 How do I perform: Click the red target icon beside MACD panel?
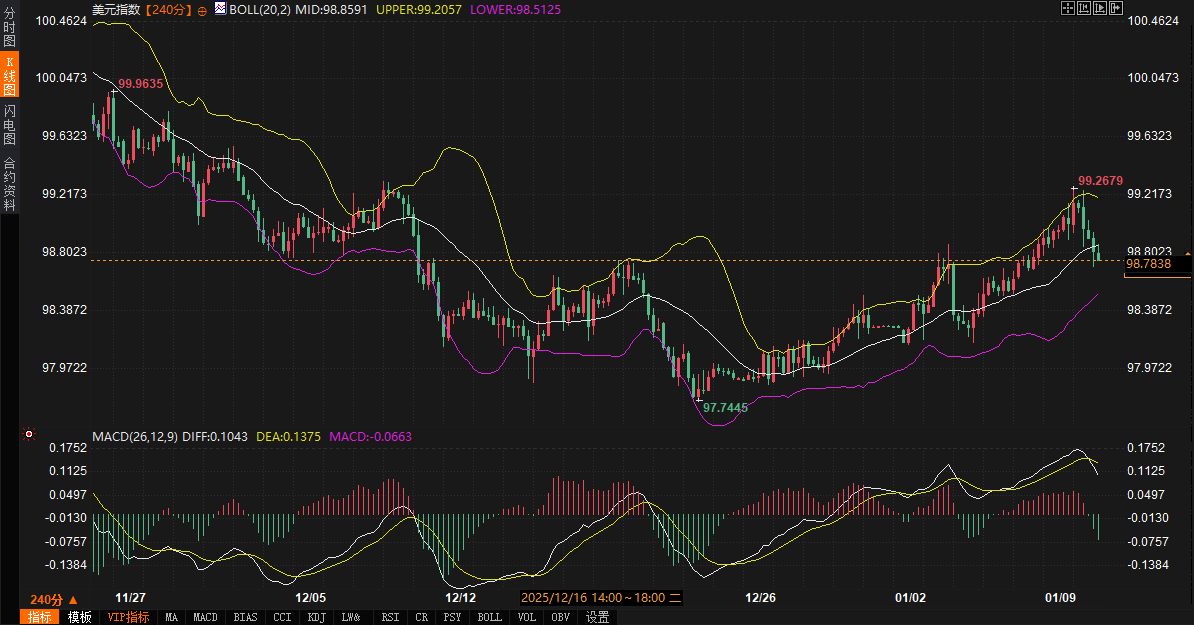point(29,434)
